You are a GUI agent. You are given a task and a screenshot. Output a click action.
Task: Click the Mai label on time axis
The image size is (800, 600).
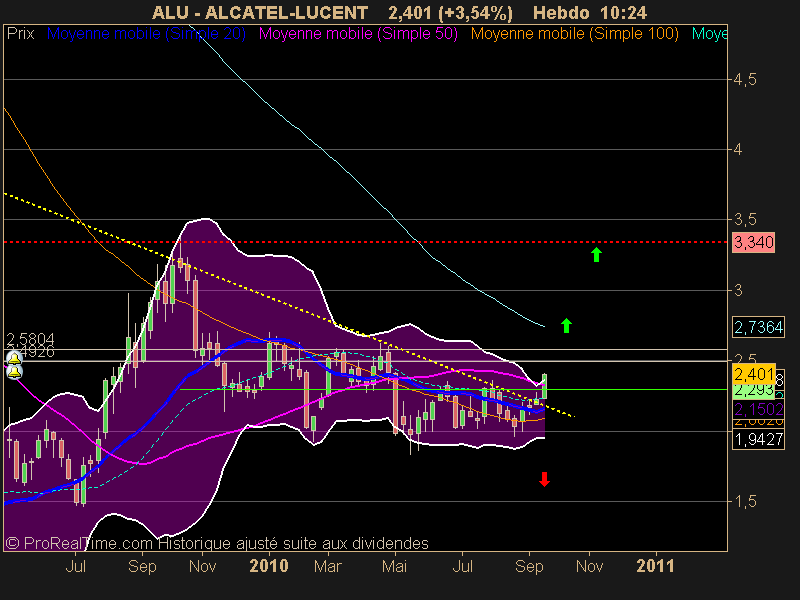click(395, 566)
